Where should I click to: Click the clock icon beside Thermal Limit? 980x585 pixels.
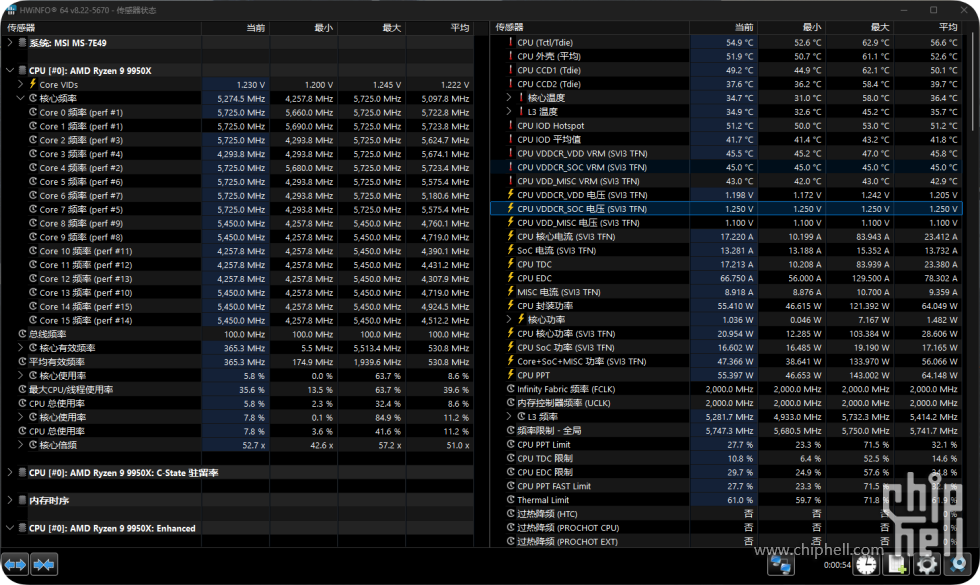[511, 499]
